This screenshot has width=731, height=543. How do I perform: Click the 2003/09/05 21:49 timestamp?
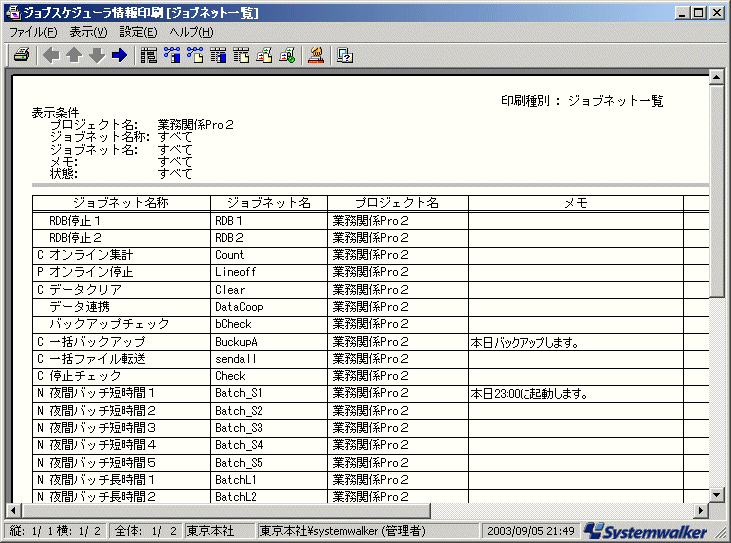[x=530, y=531]
